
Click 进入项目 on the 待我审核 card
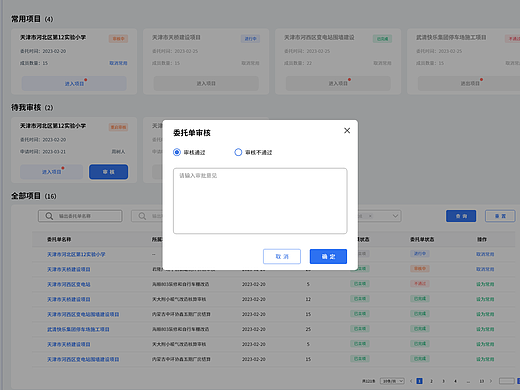click(51, 172)
